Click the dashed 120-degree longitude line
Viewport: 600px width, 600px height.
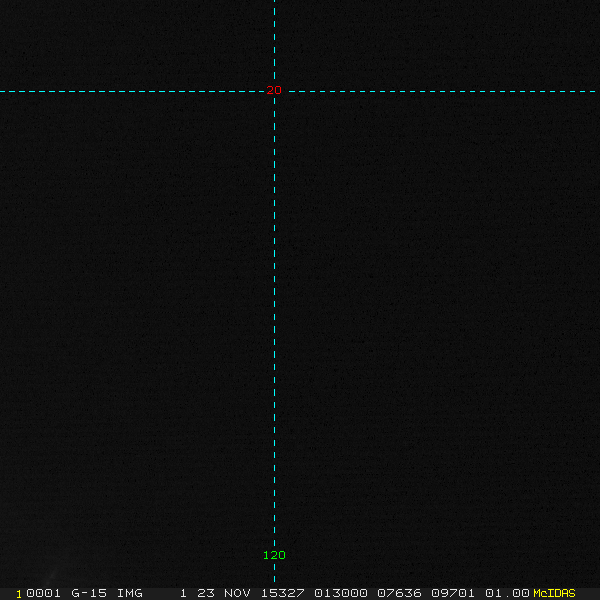pyautogui.click(x=274, y=306)
